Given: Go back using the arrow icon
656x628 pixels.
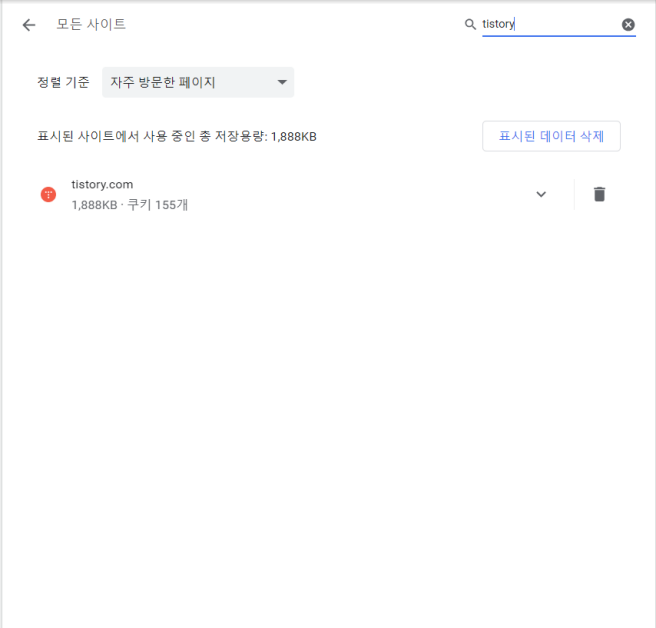Looking at the screenshot, I should pos(29,25).
